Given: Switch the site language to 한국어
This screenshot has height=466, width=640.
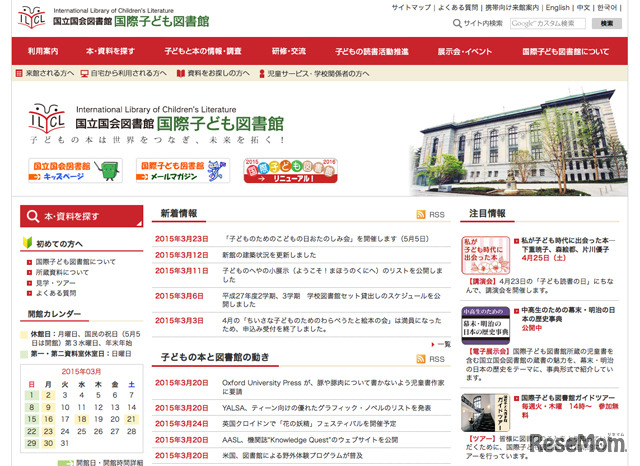Looking at the screenshot, I should [607, 8].
